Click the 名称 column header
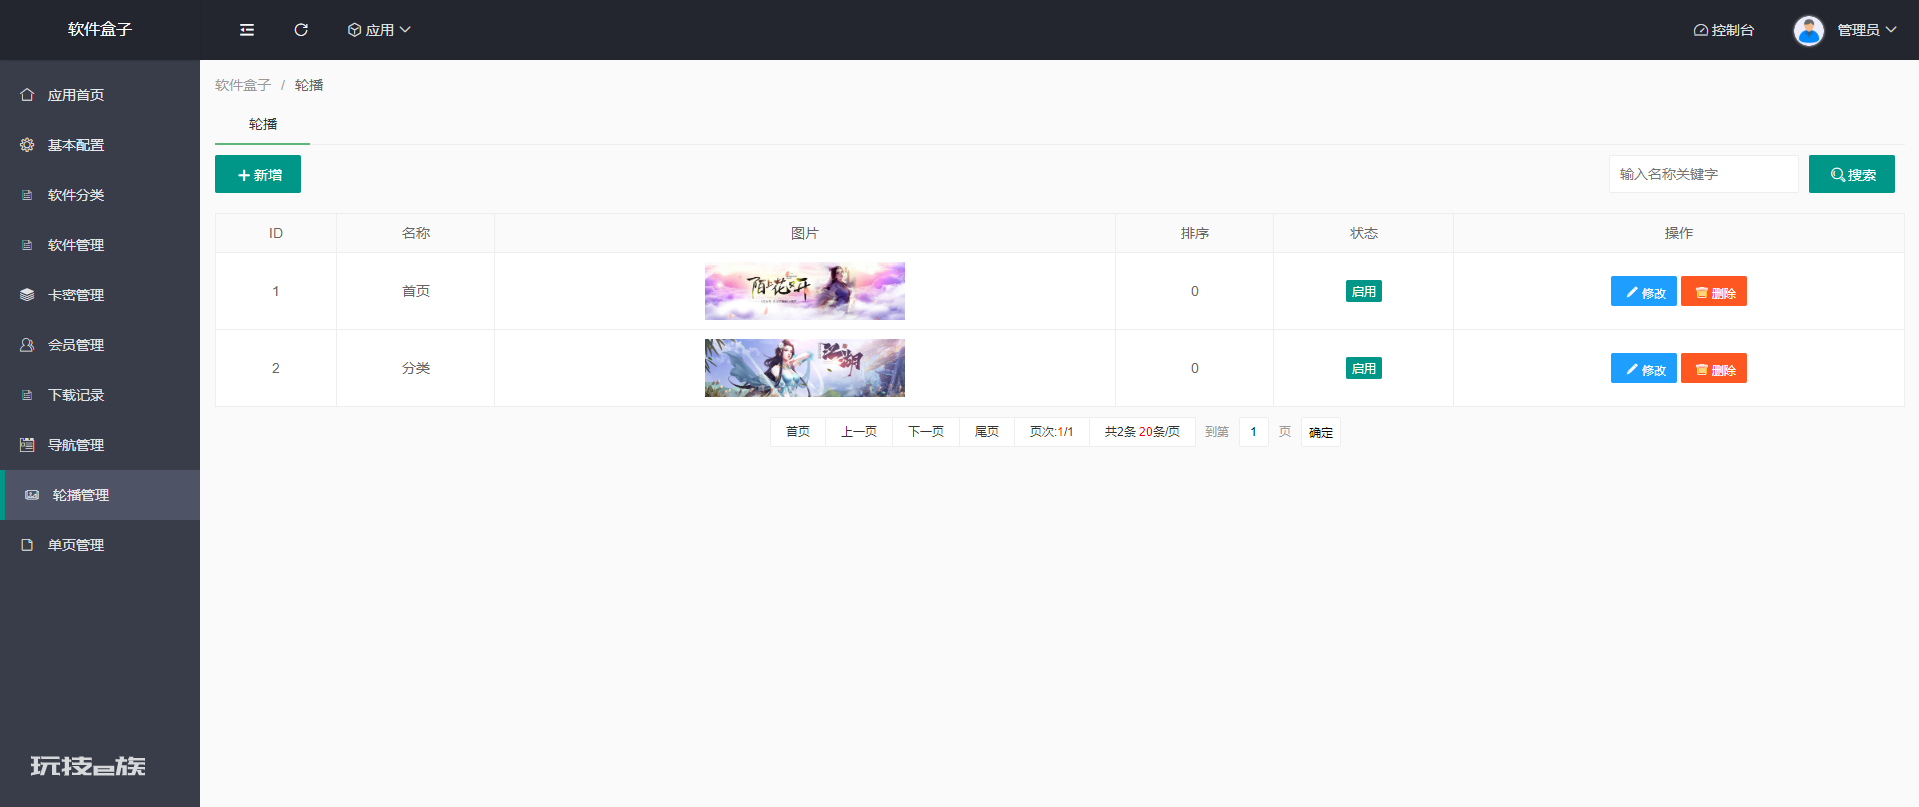1919x807 pixels. 416,233
